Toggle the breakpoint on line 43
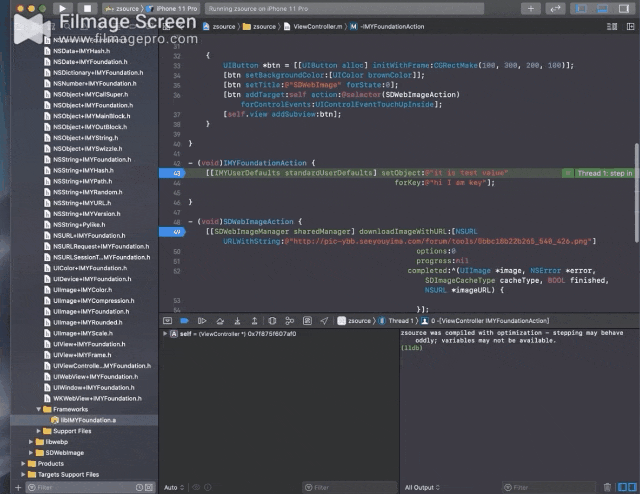 pos(172,173)
